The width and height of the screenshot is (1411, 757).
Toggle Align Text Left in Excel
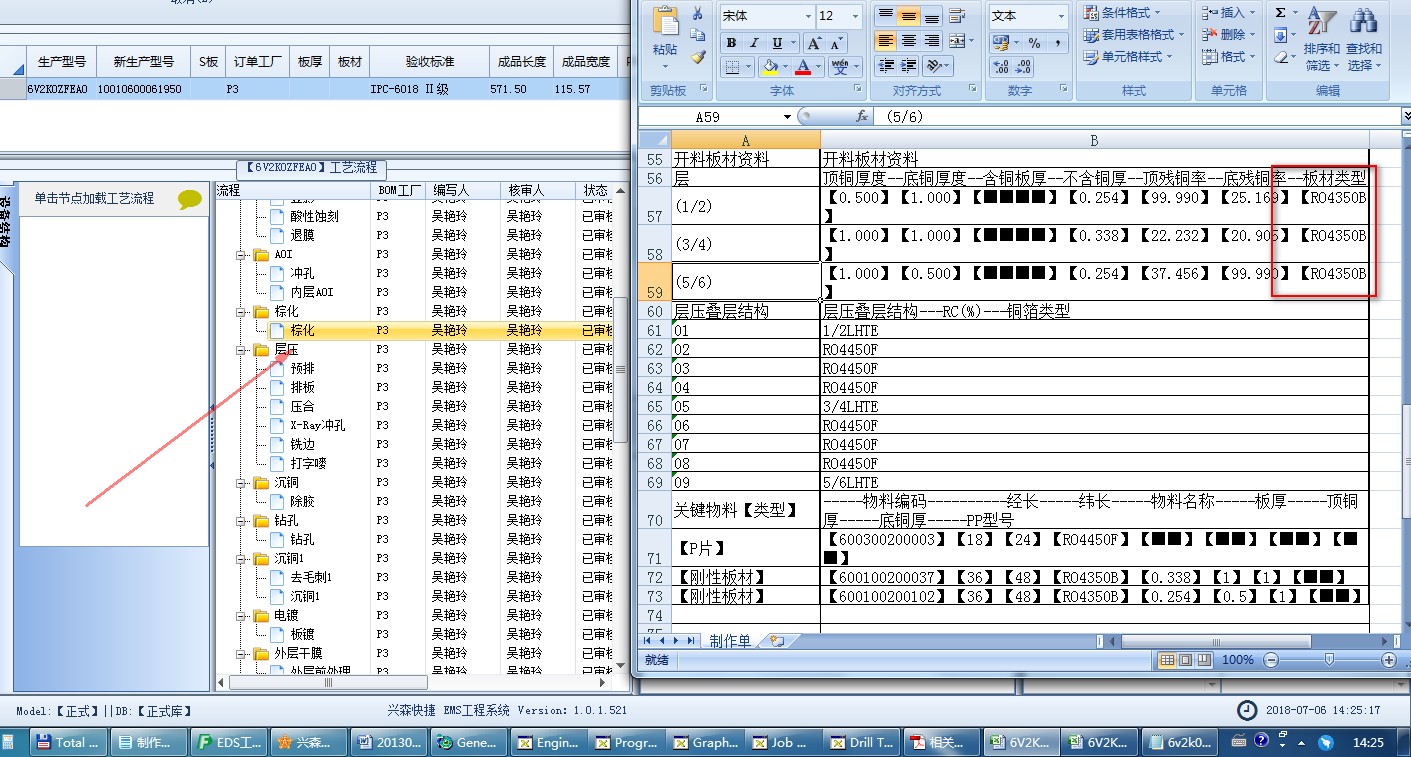tap(886, 41)
